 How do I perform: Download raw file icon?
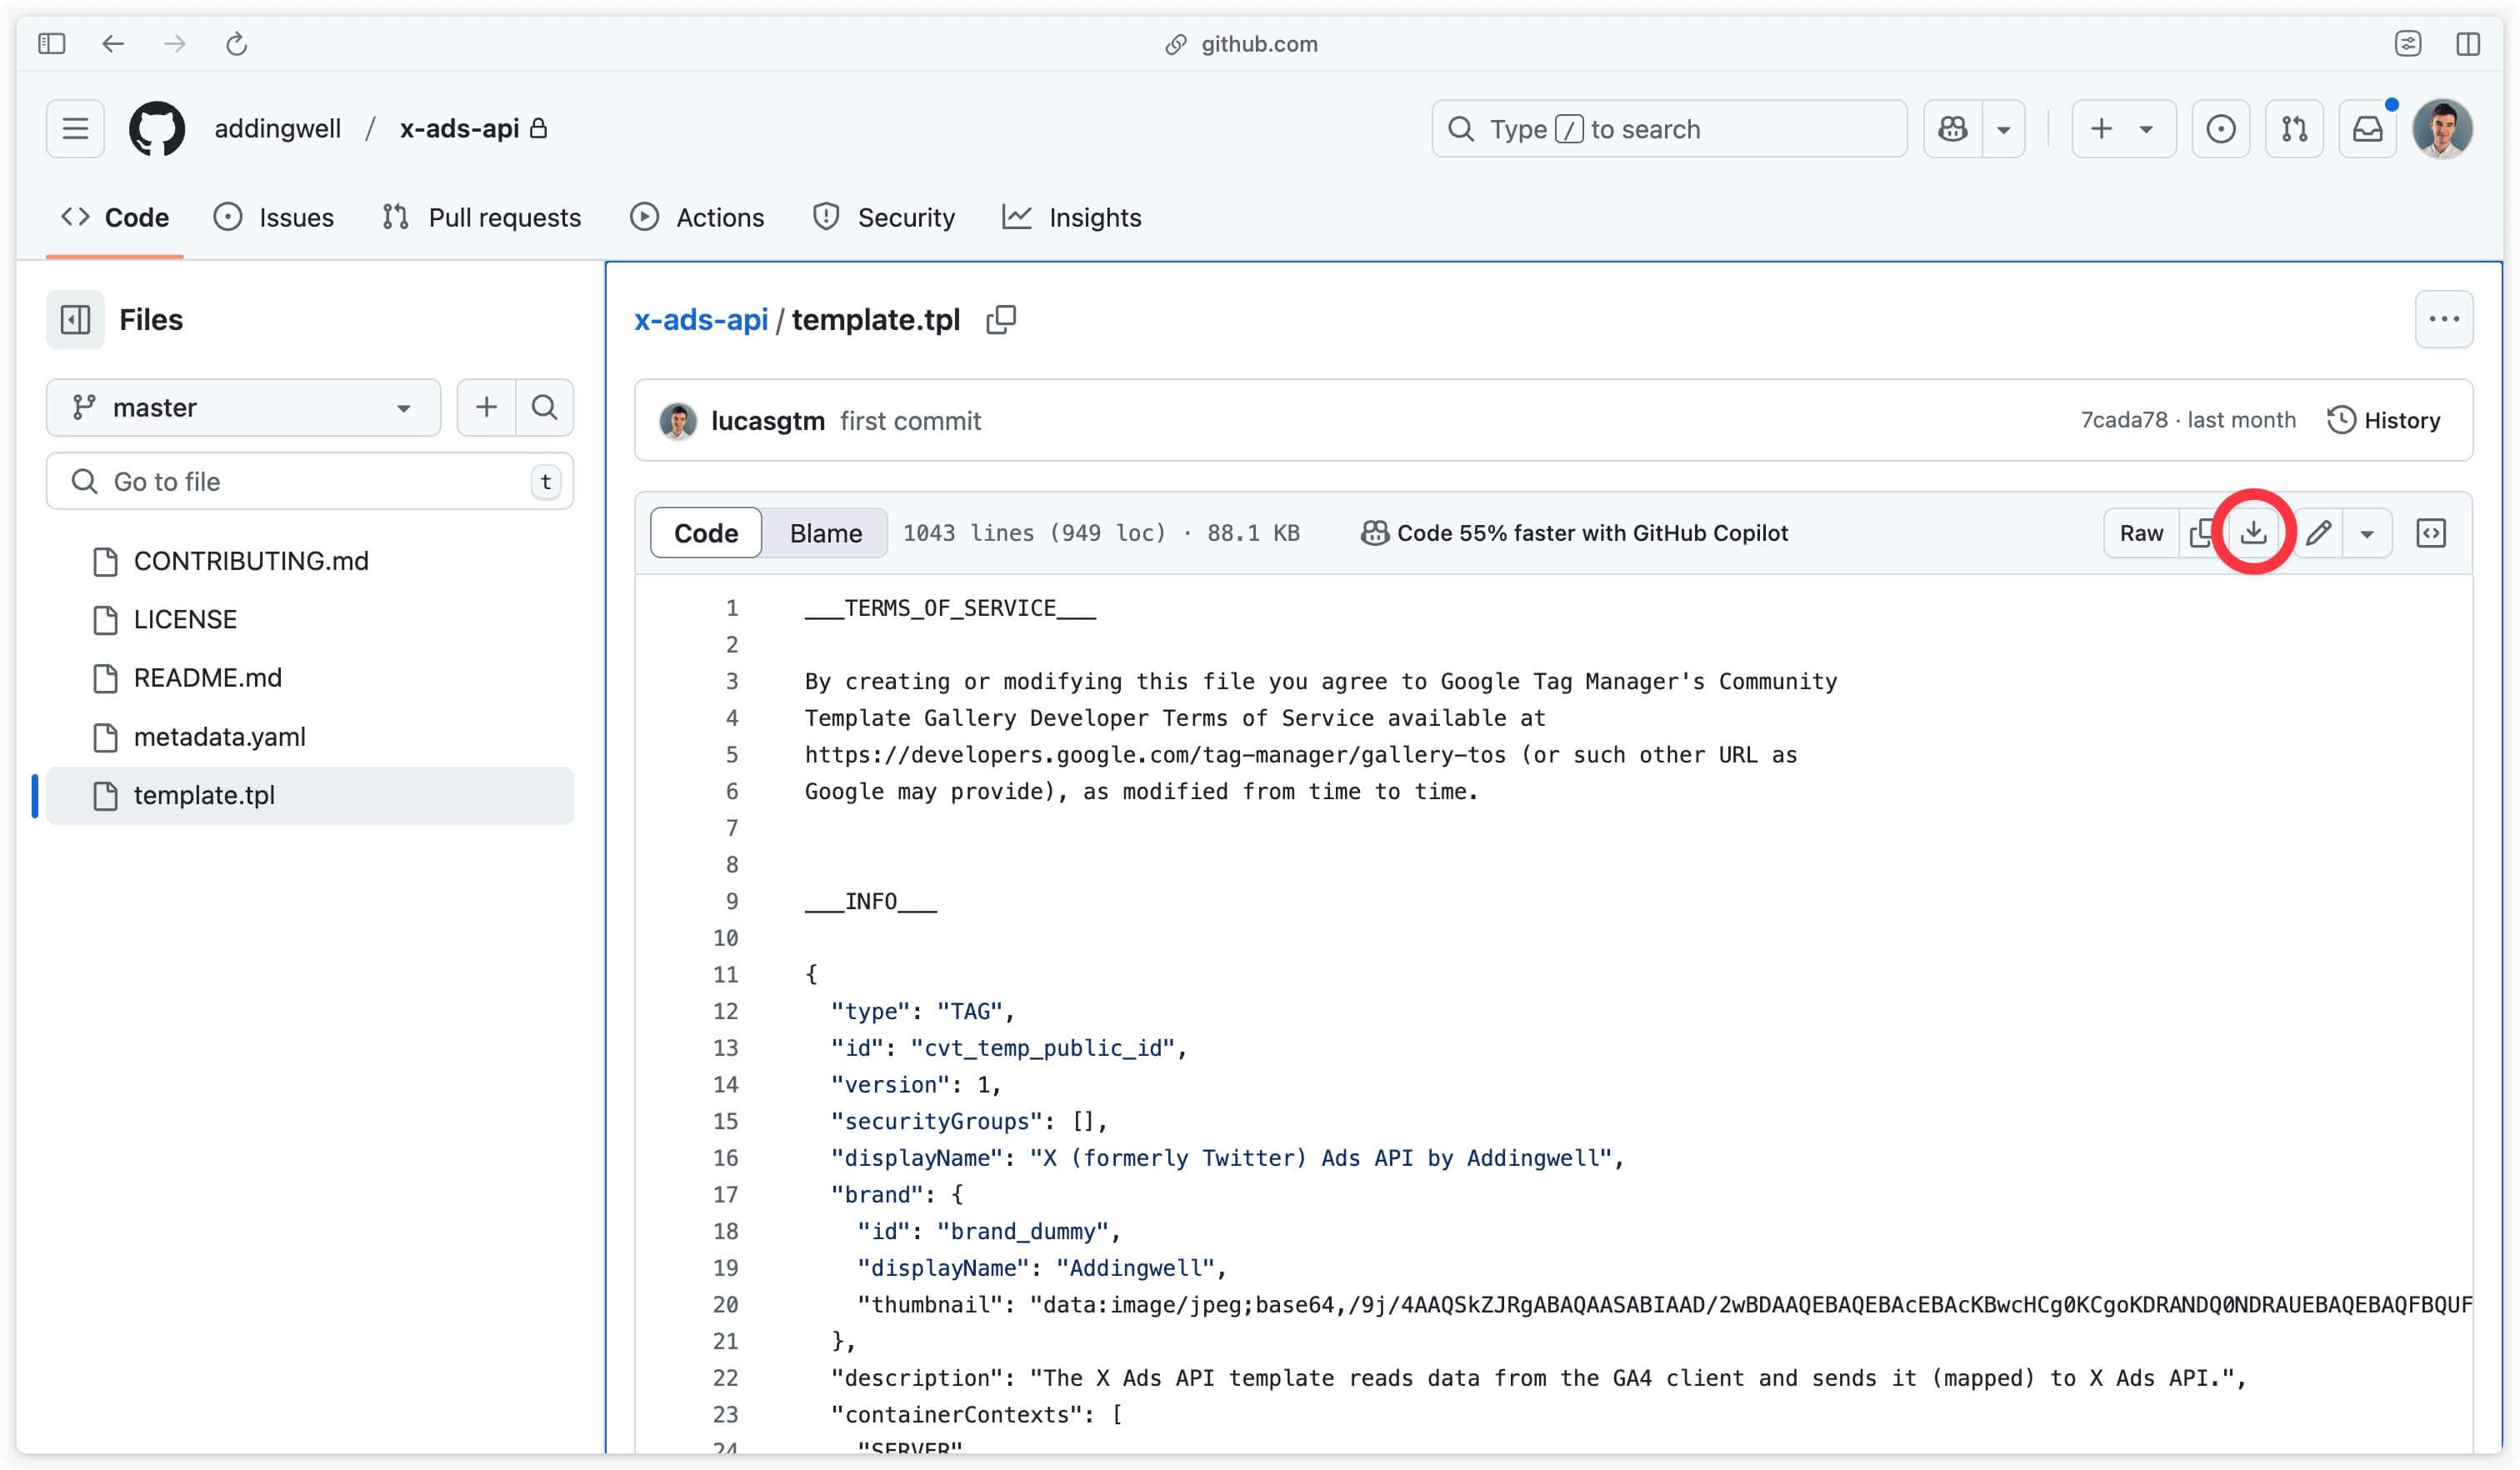coord(2253,533)
